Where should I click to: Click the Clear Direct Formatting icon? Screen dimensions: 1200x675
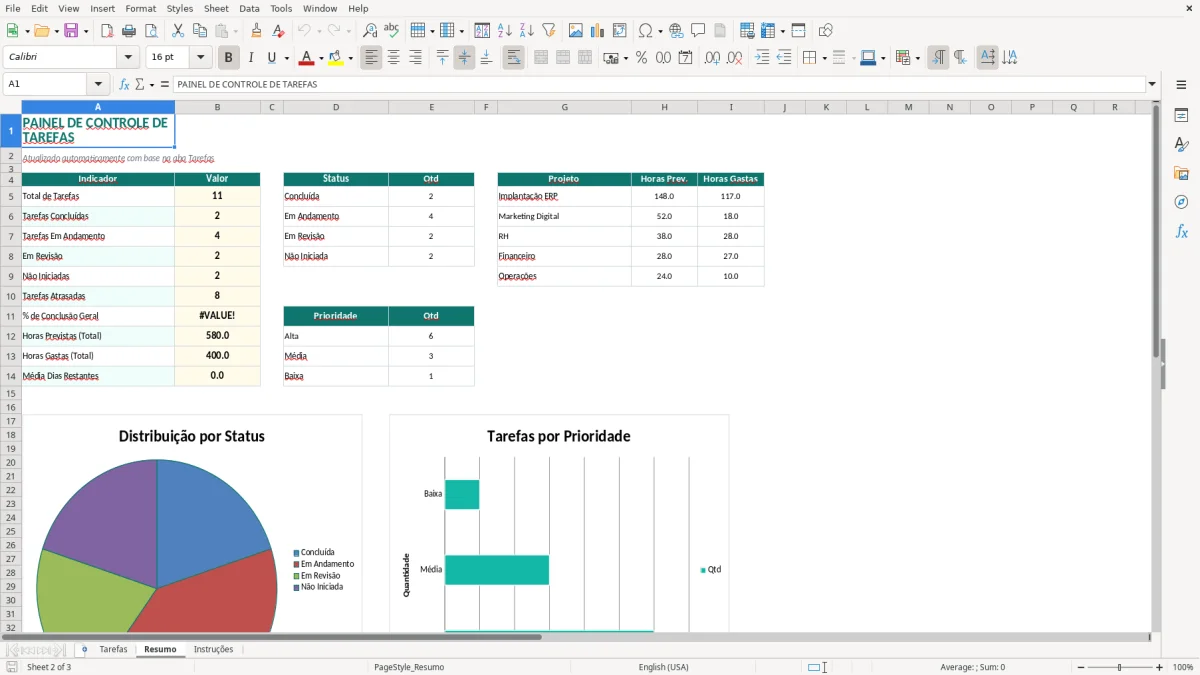point(278,31)
